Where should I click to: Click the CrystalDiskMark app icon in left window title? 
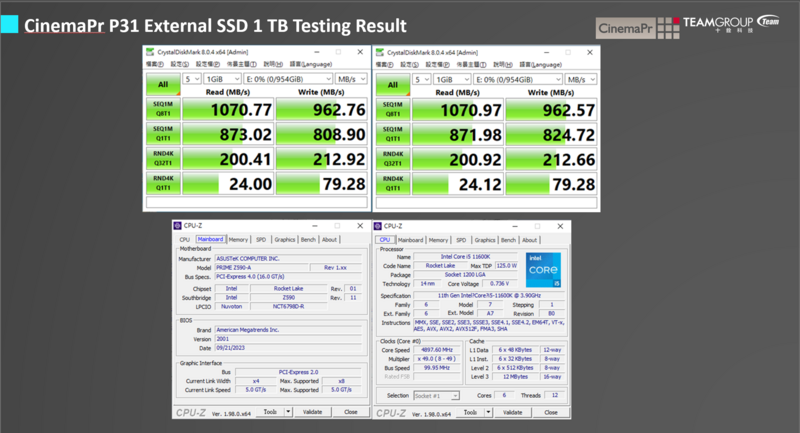point(150,52)
